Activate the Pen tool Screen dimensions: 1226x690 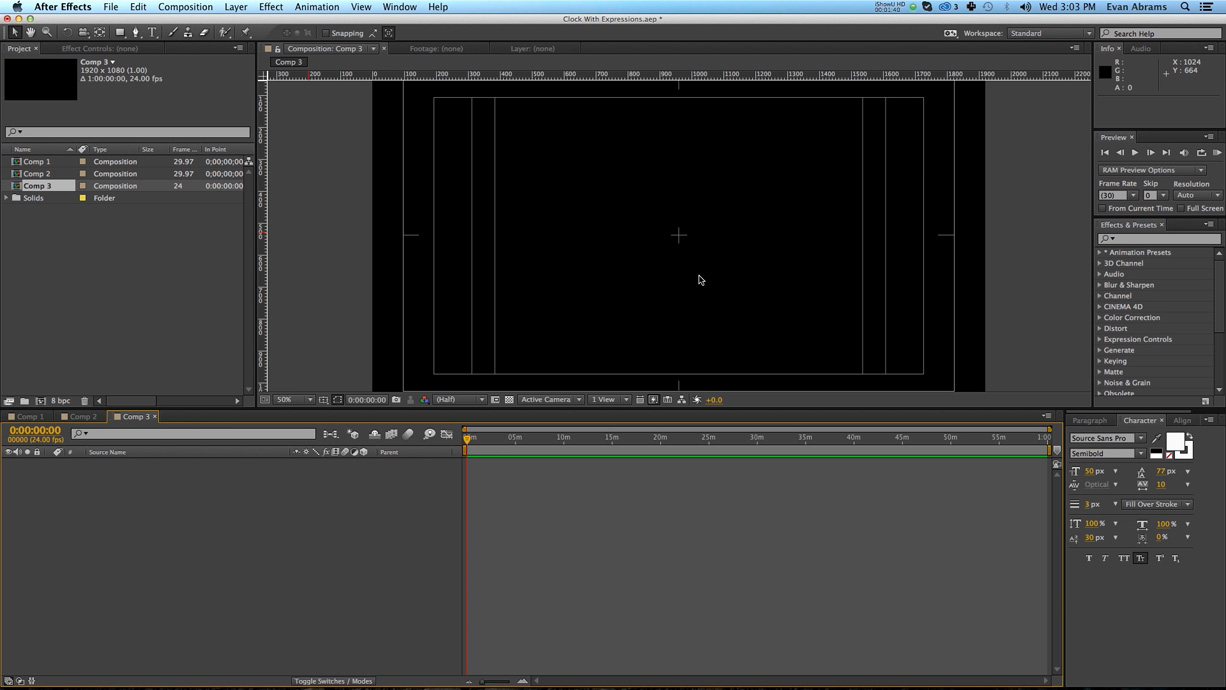[x=136, y=31]
